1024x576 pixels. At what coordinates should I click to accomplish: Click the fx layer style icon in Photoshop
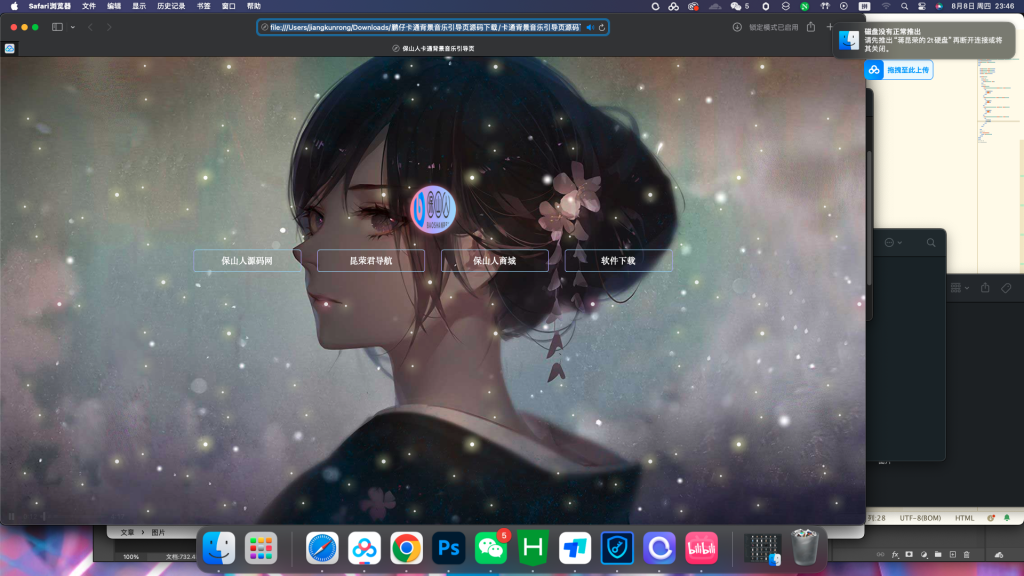[895, 554]
